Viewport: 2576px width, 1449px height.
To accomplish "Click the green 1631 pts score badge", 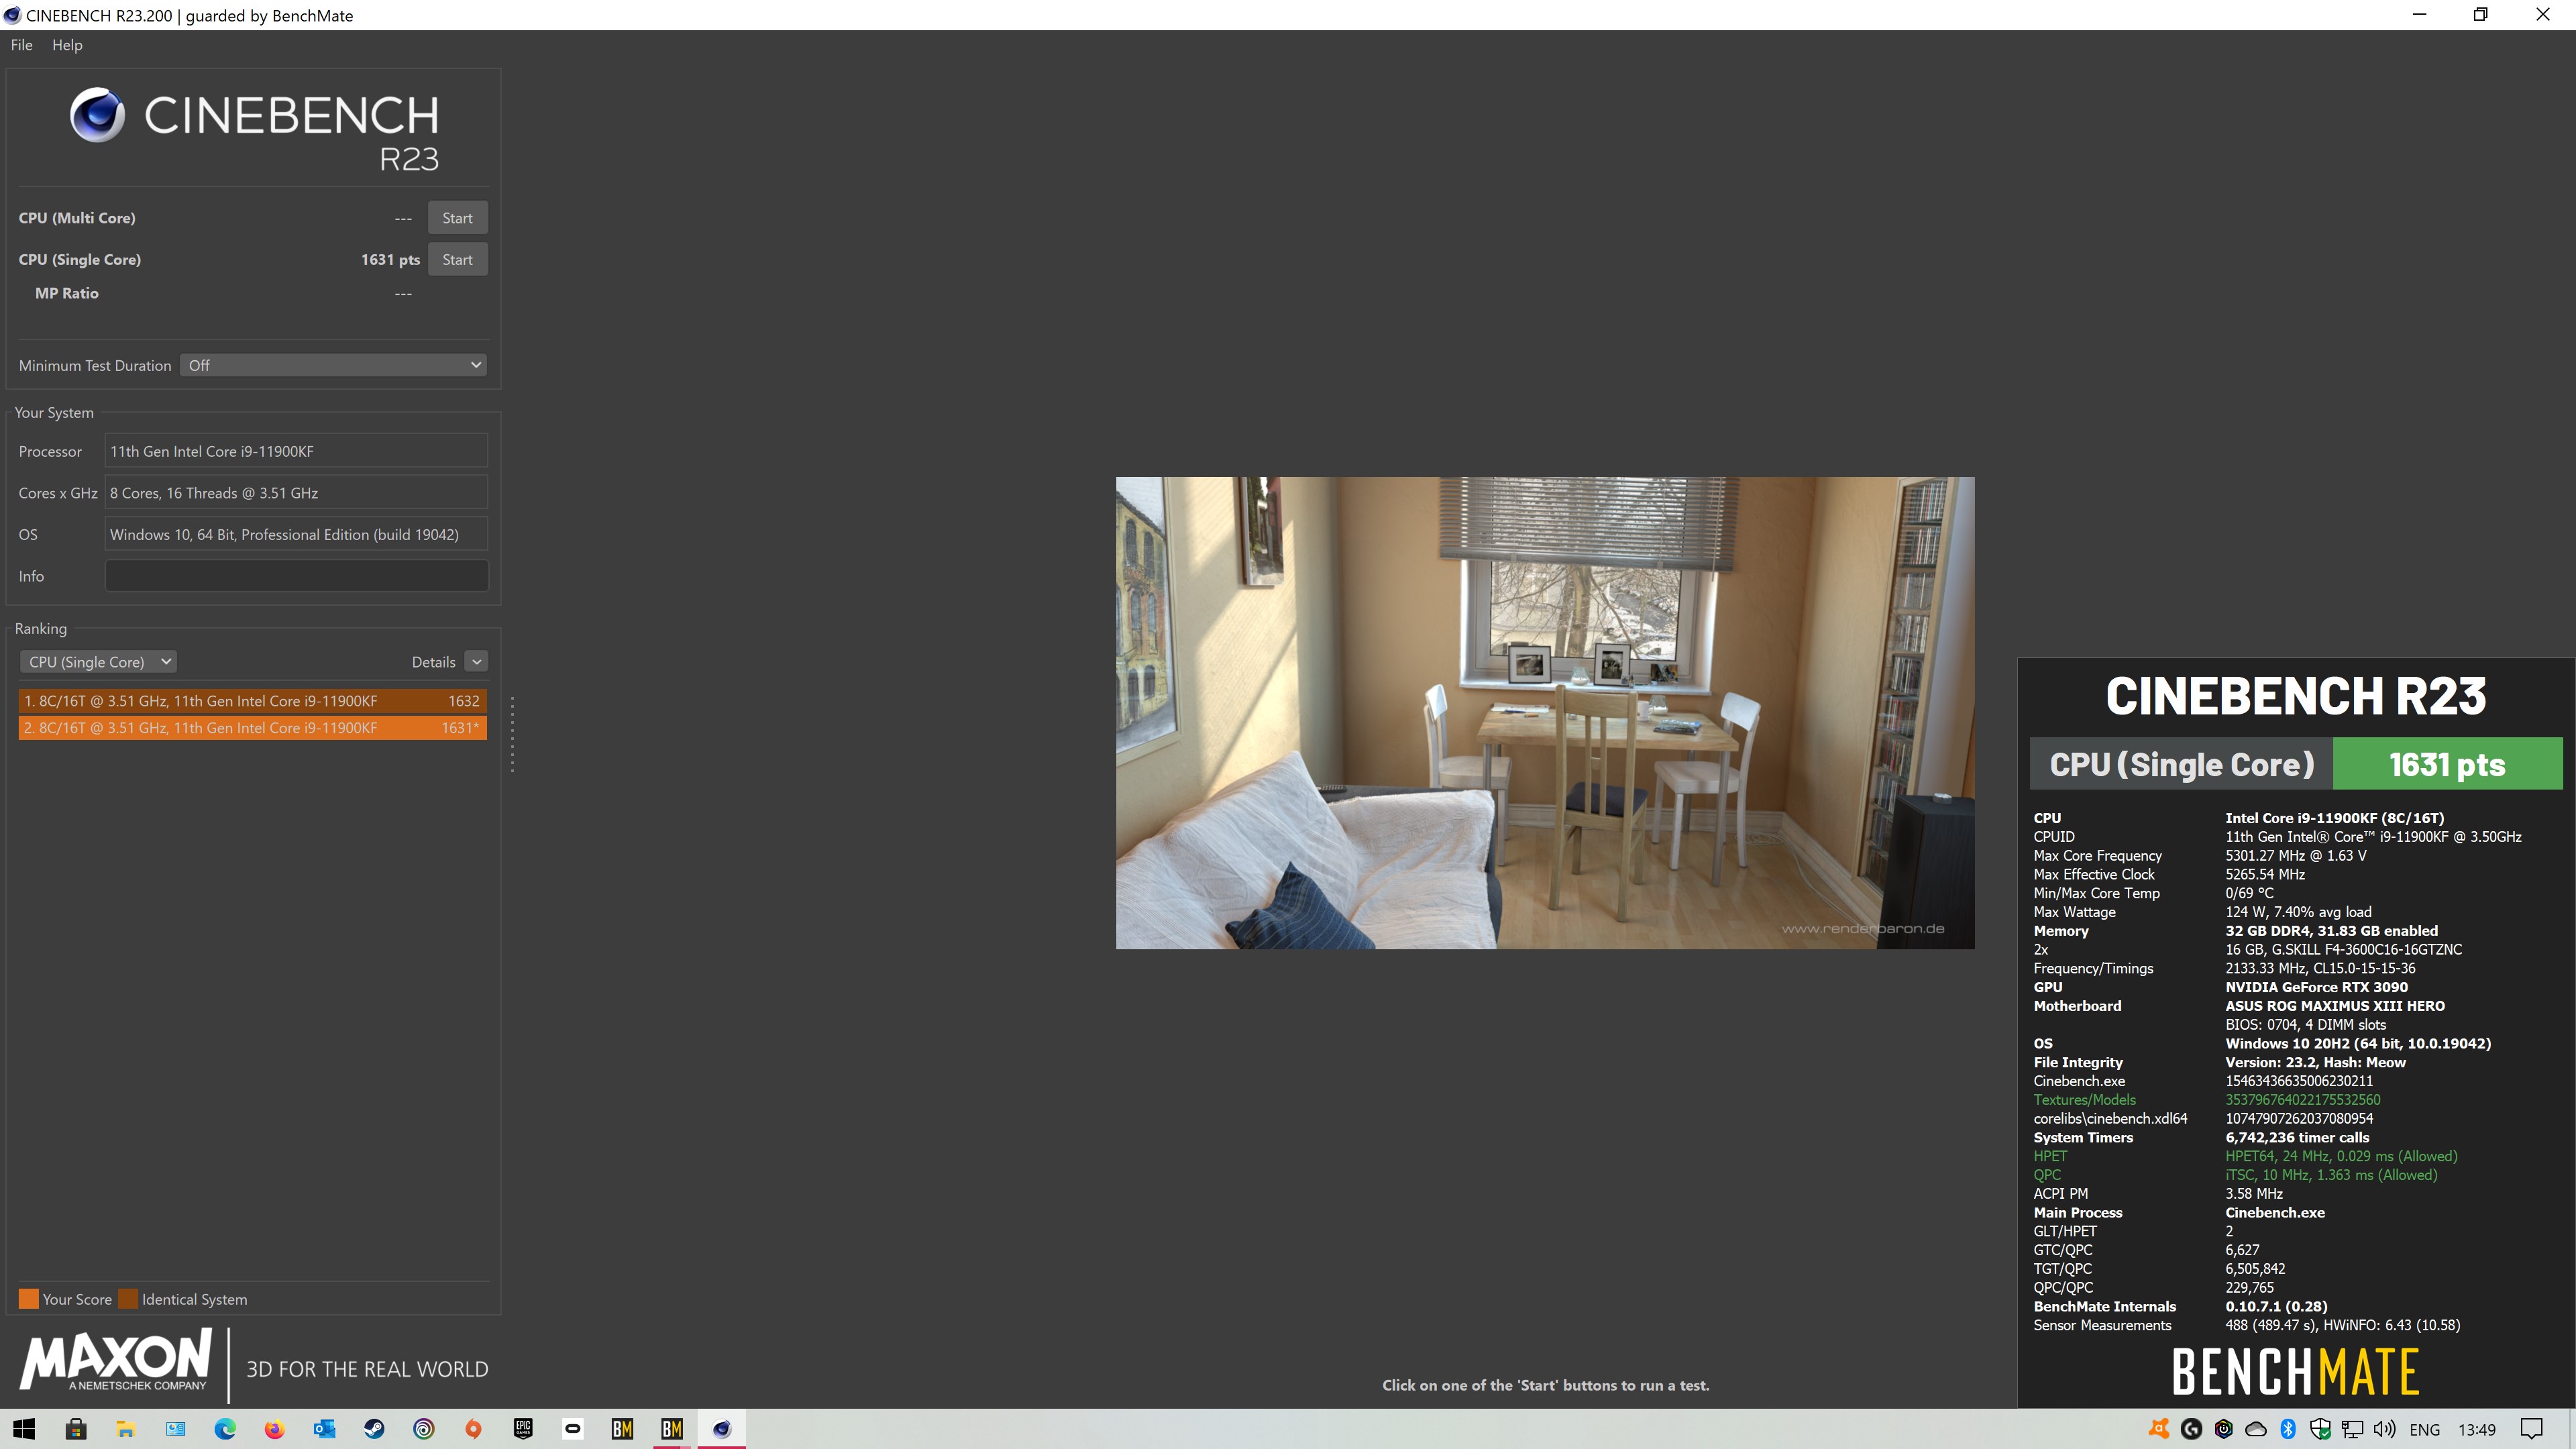I will pos(2447,764).
